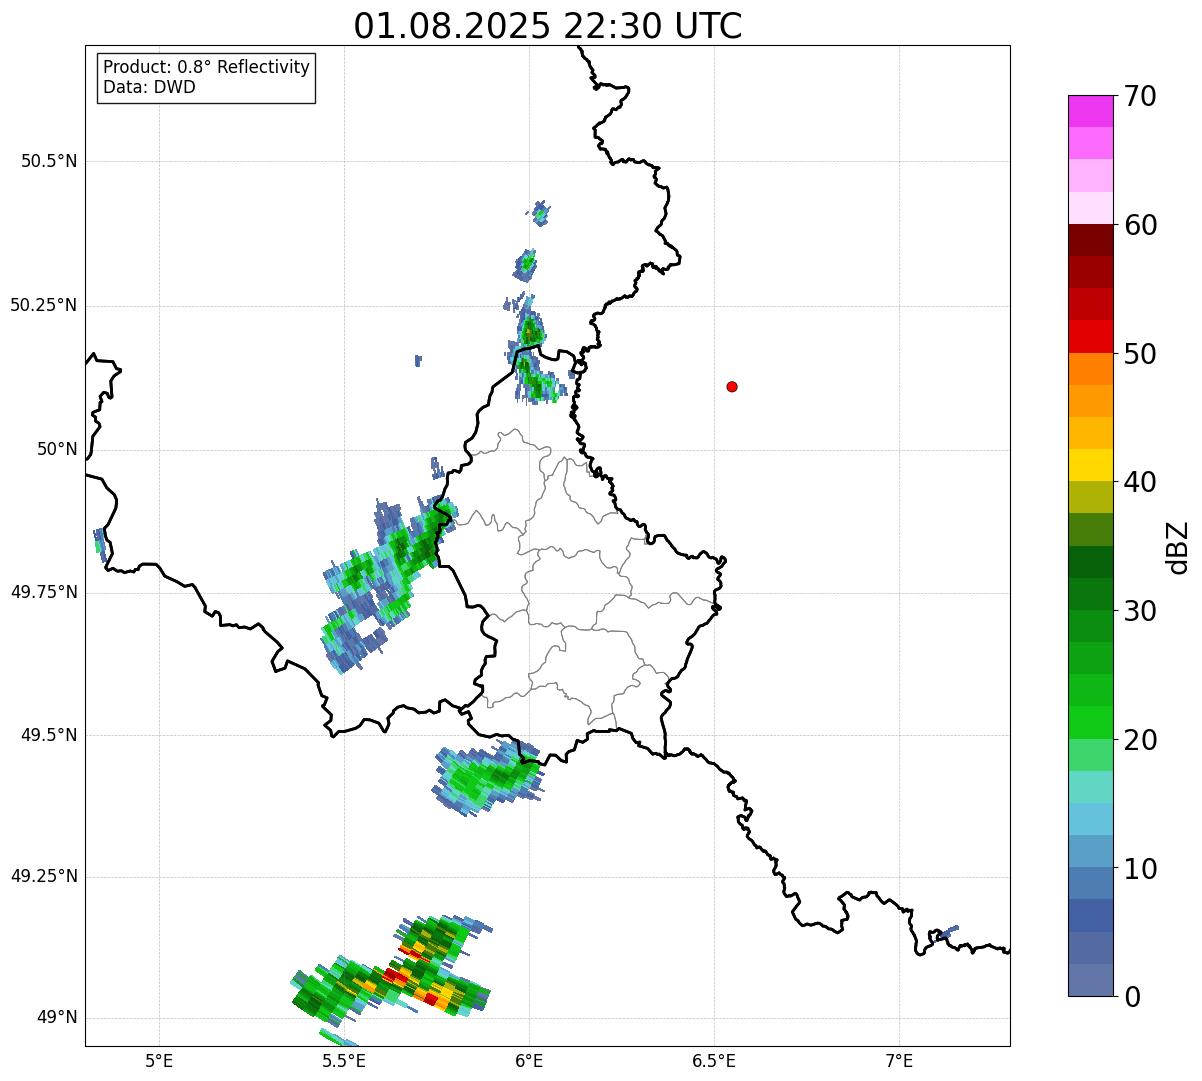Click the 'dBZ' colorbar axis label
1202x1081 pixels.
pyautogui.click(x=1178, y=547)
